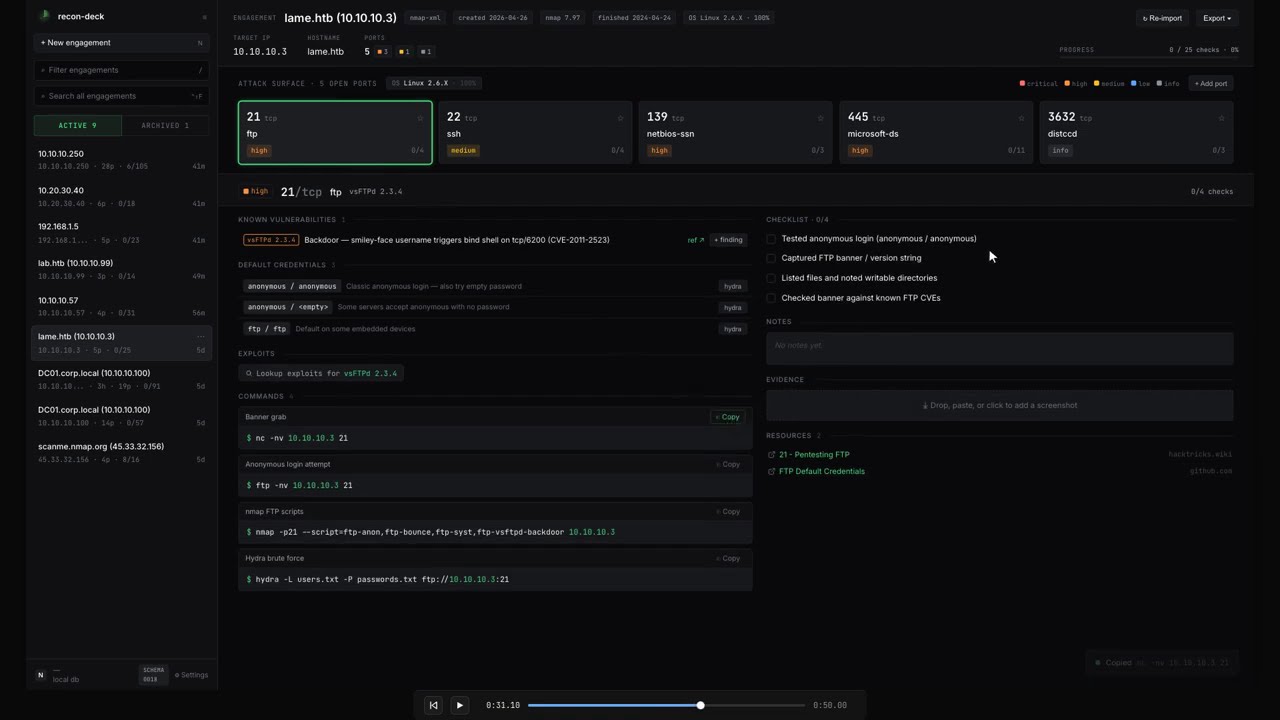Star the port 445 microsoft-ds card
The image size is (1280, 720).
pyautogui.click(x=1021, y=118)
